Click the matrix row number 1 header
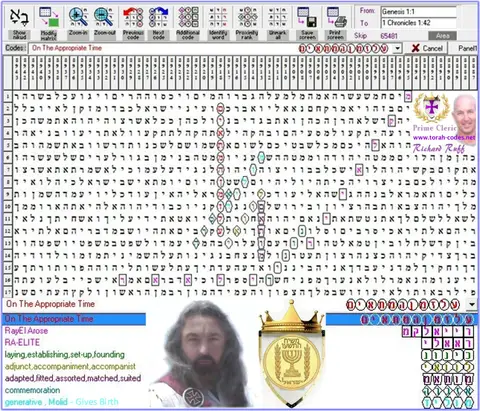480x411 pixels. 8,97
